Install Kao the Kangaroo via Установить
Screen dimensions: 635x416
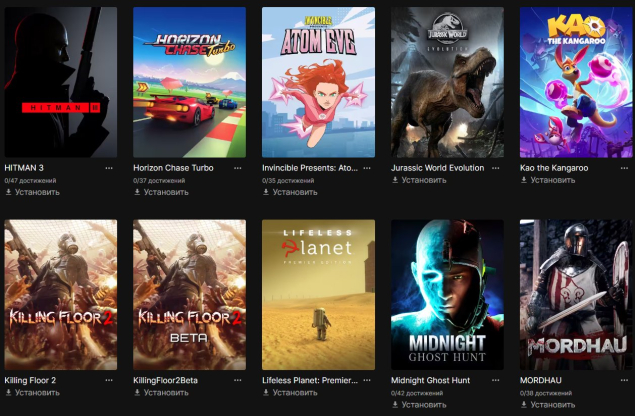coord(548,180)
